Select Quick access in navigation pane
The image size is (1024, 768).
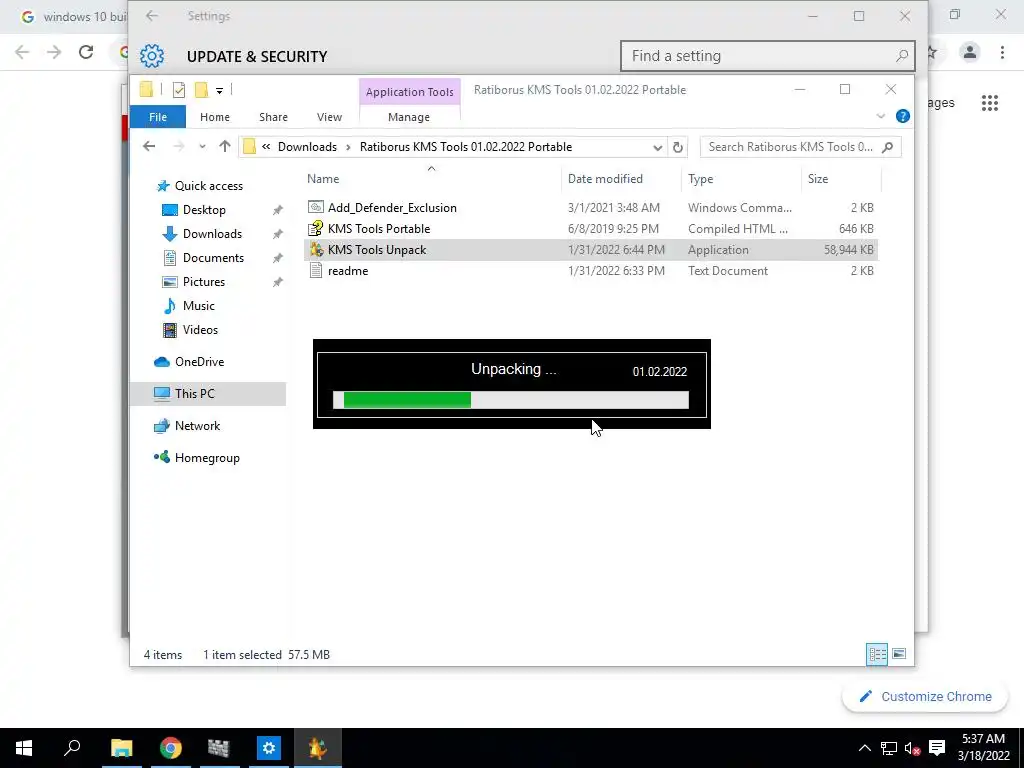point(208,185)
